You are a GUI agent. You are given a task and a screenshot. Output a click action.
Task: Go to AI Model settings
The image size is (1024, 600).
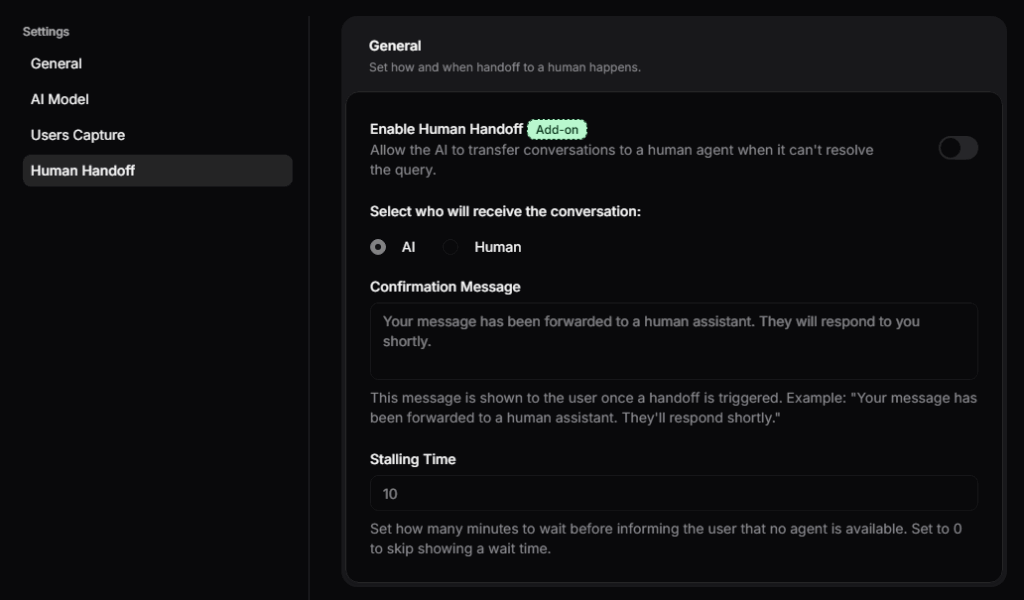click(x=60, y=100)
